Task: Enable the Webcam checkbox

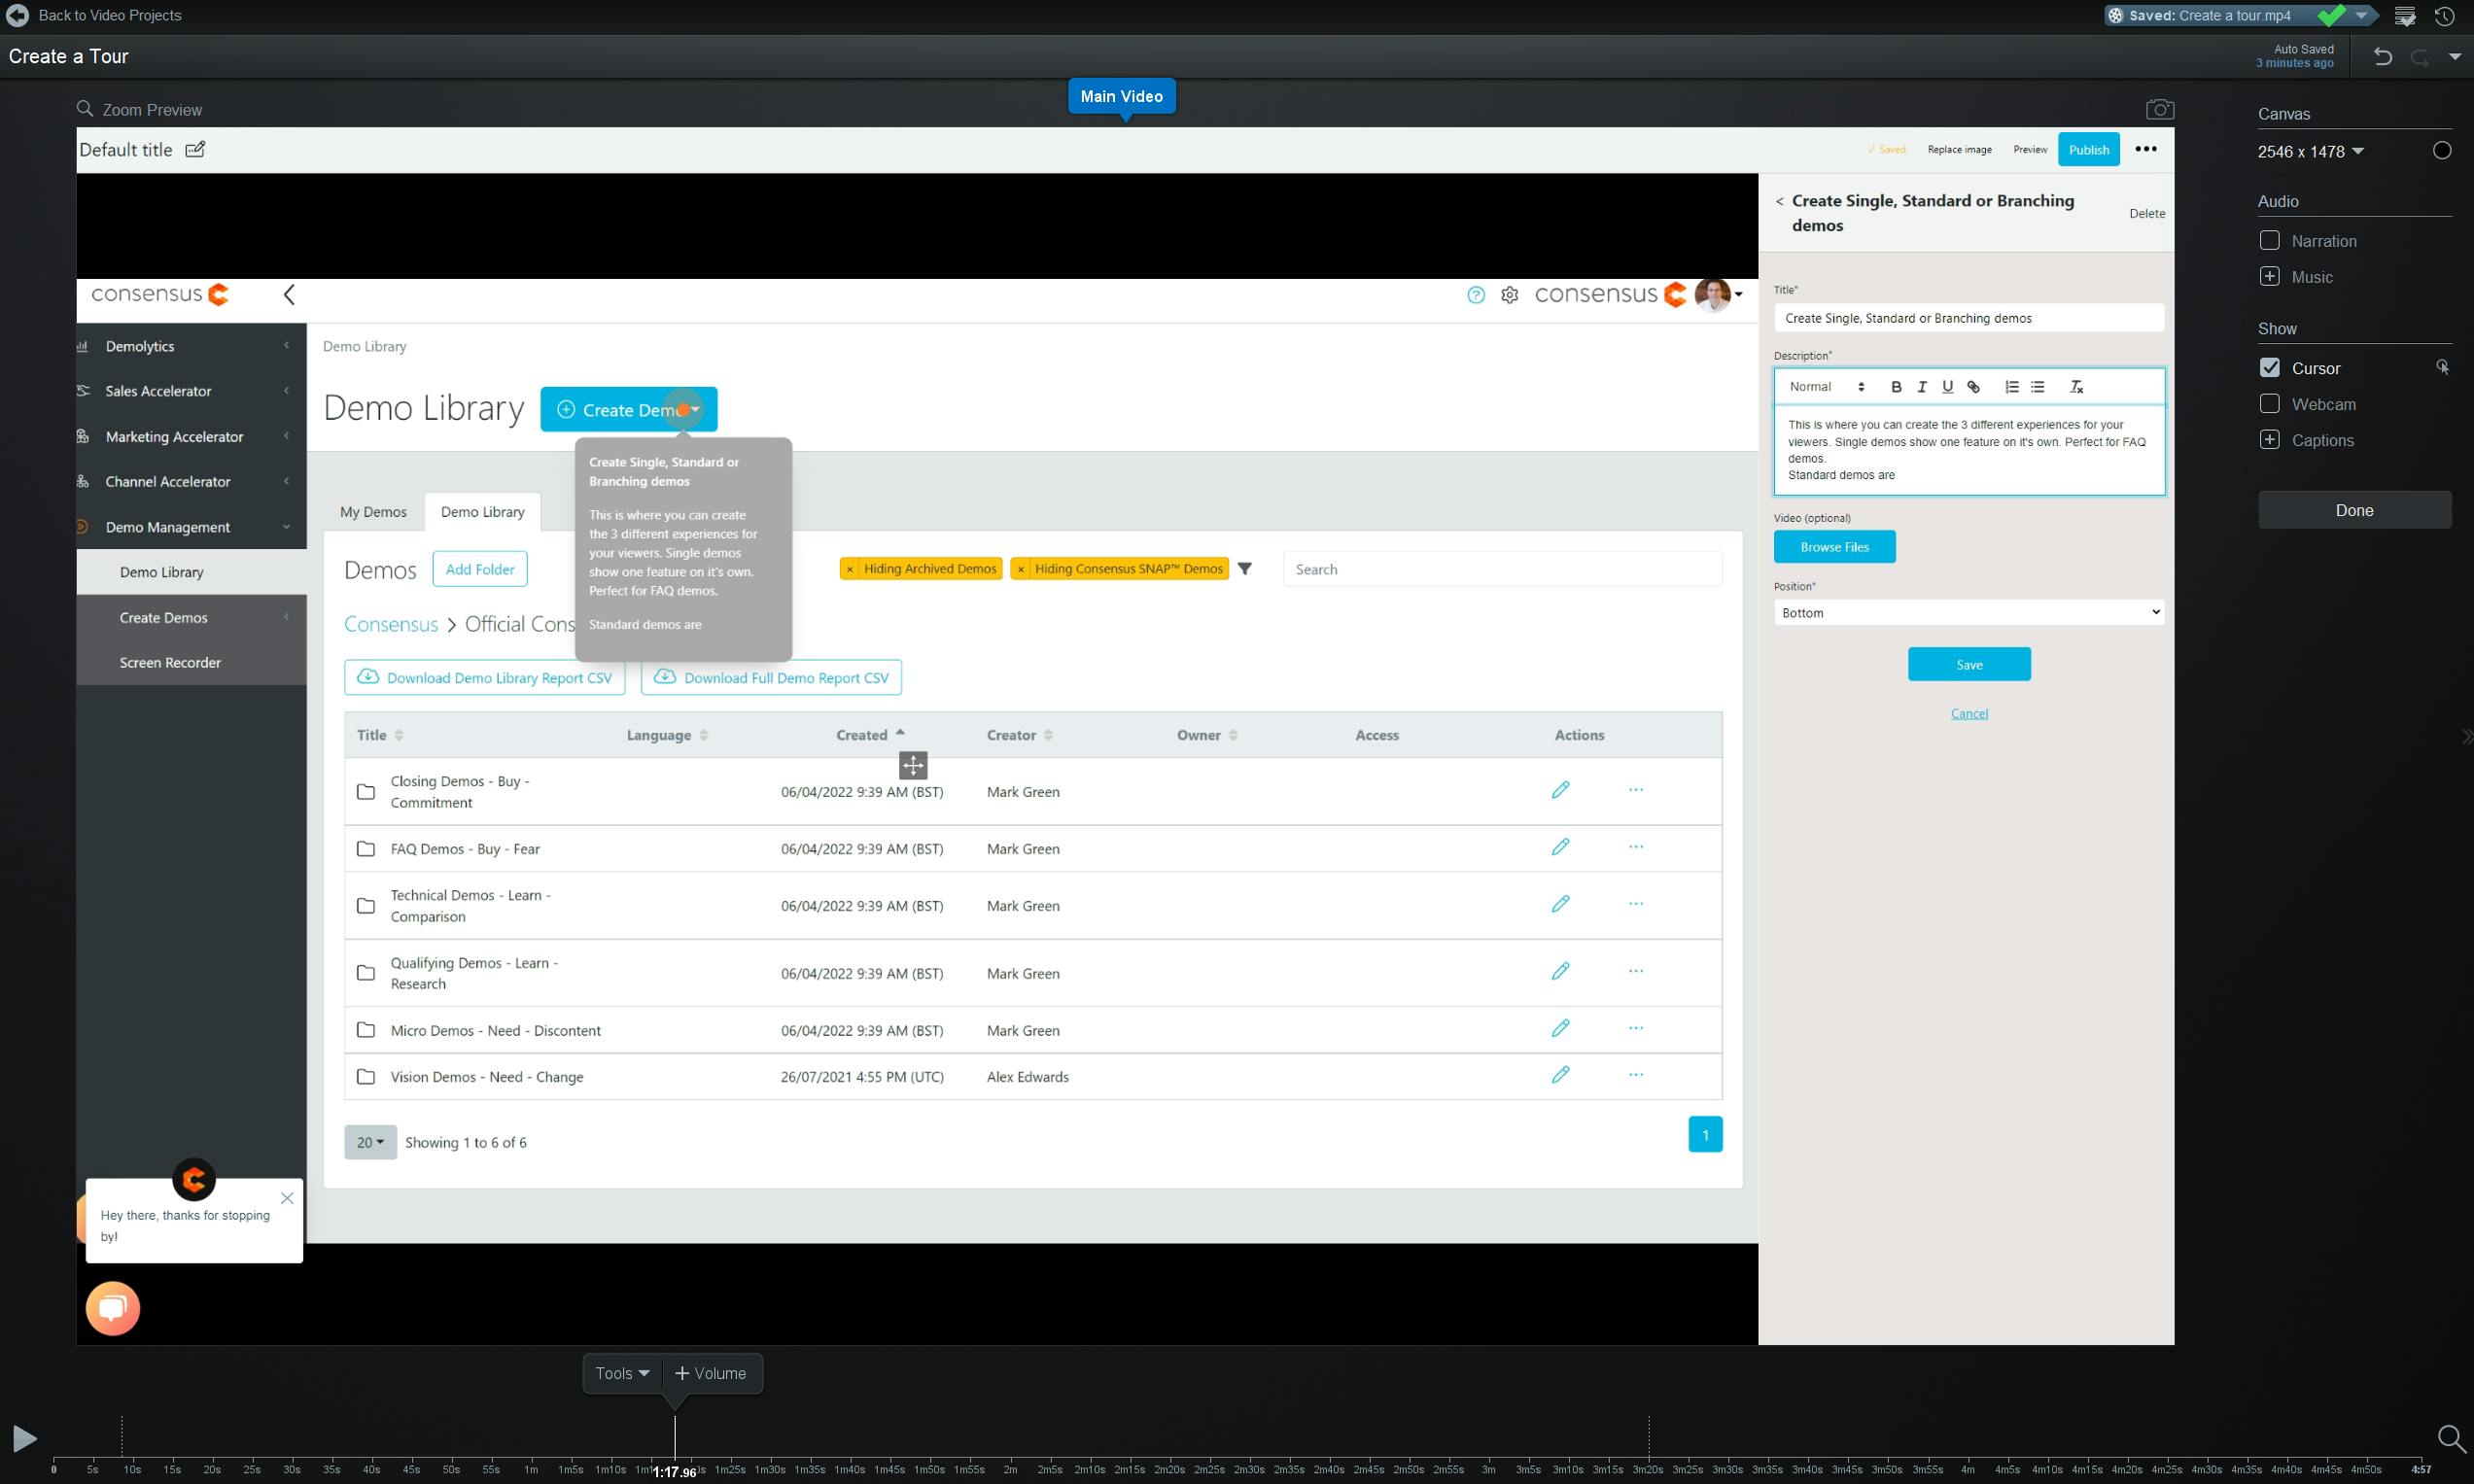Action: coord(2269,404)
